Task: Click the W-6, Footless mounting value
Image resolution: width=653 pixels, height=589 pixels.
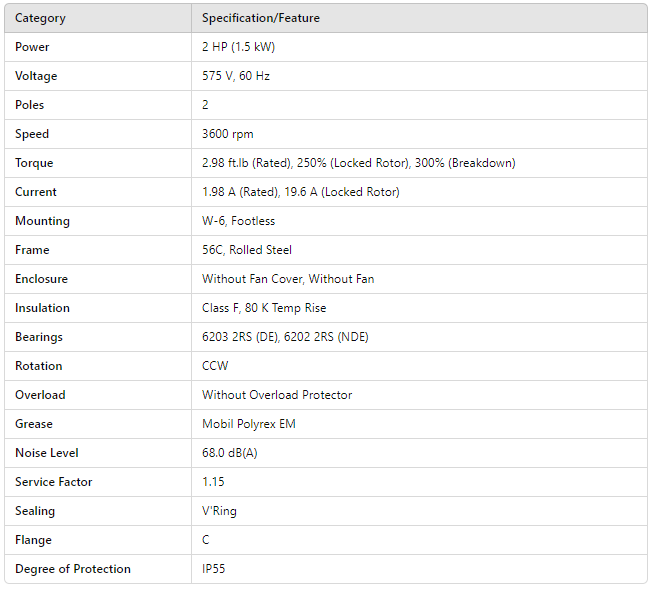Action: [x=238, y=221]
